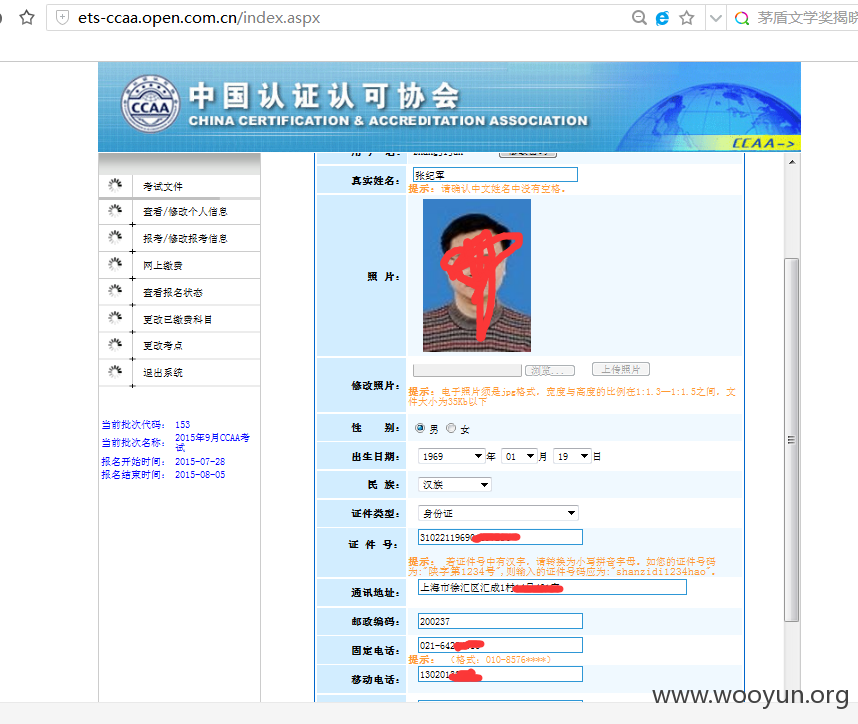The height and width of the screenshot is (724, 858).
Task: Select 更改考点 in the sidebar
Action: coord(163,346)
